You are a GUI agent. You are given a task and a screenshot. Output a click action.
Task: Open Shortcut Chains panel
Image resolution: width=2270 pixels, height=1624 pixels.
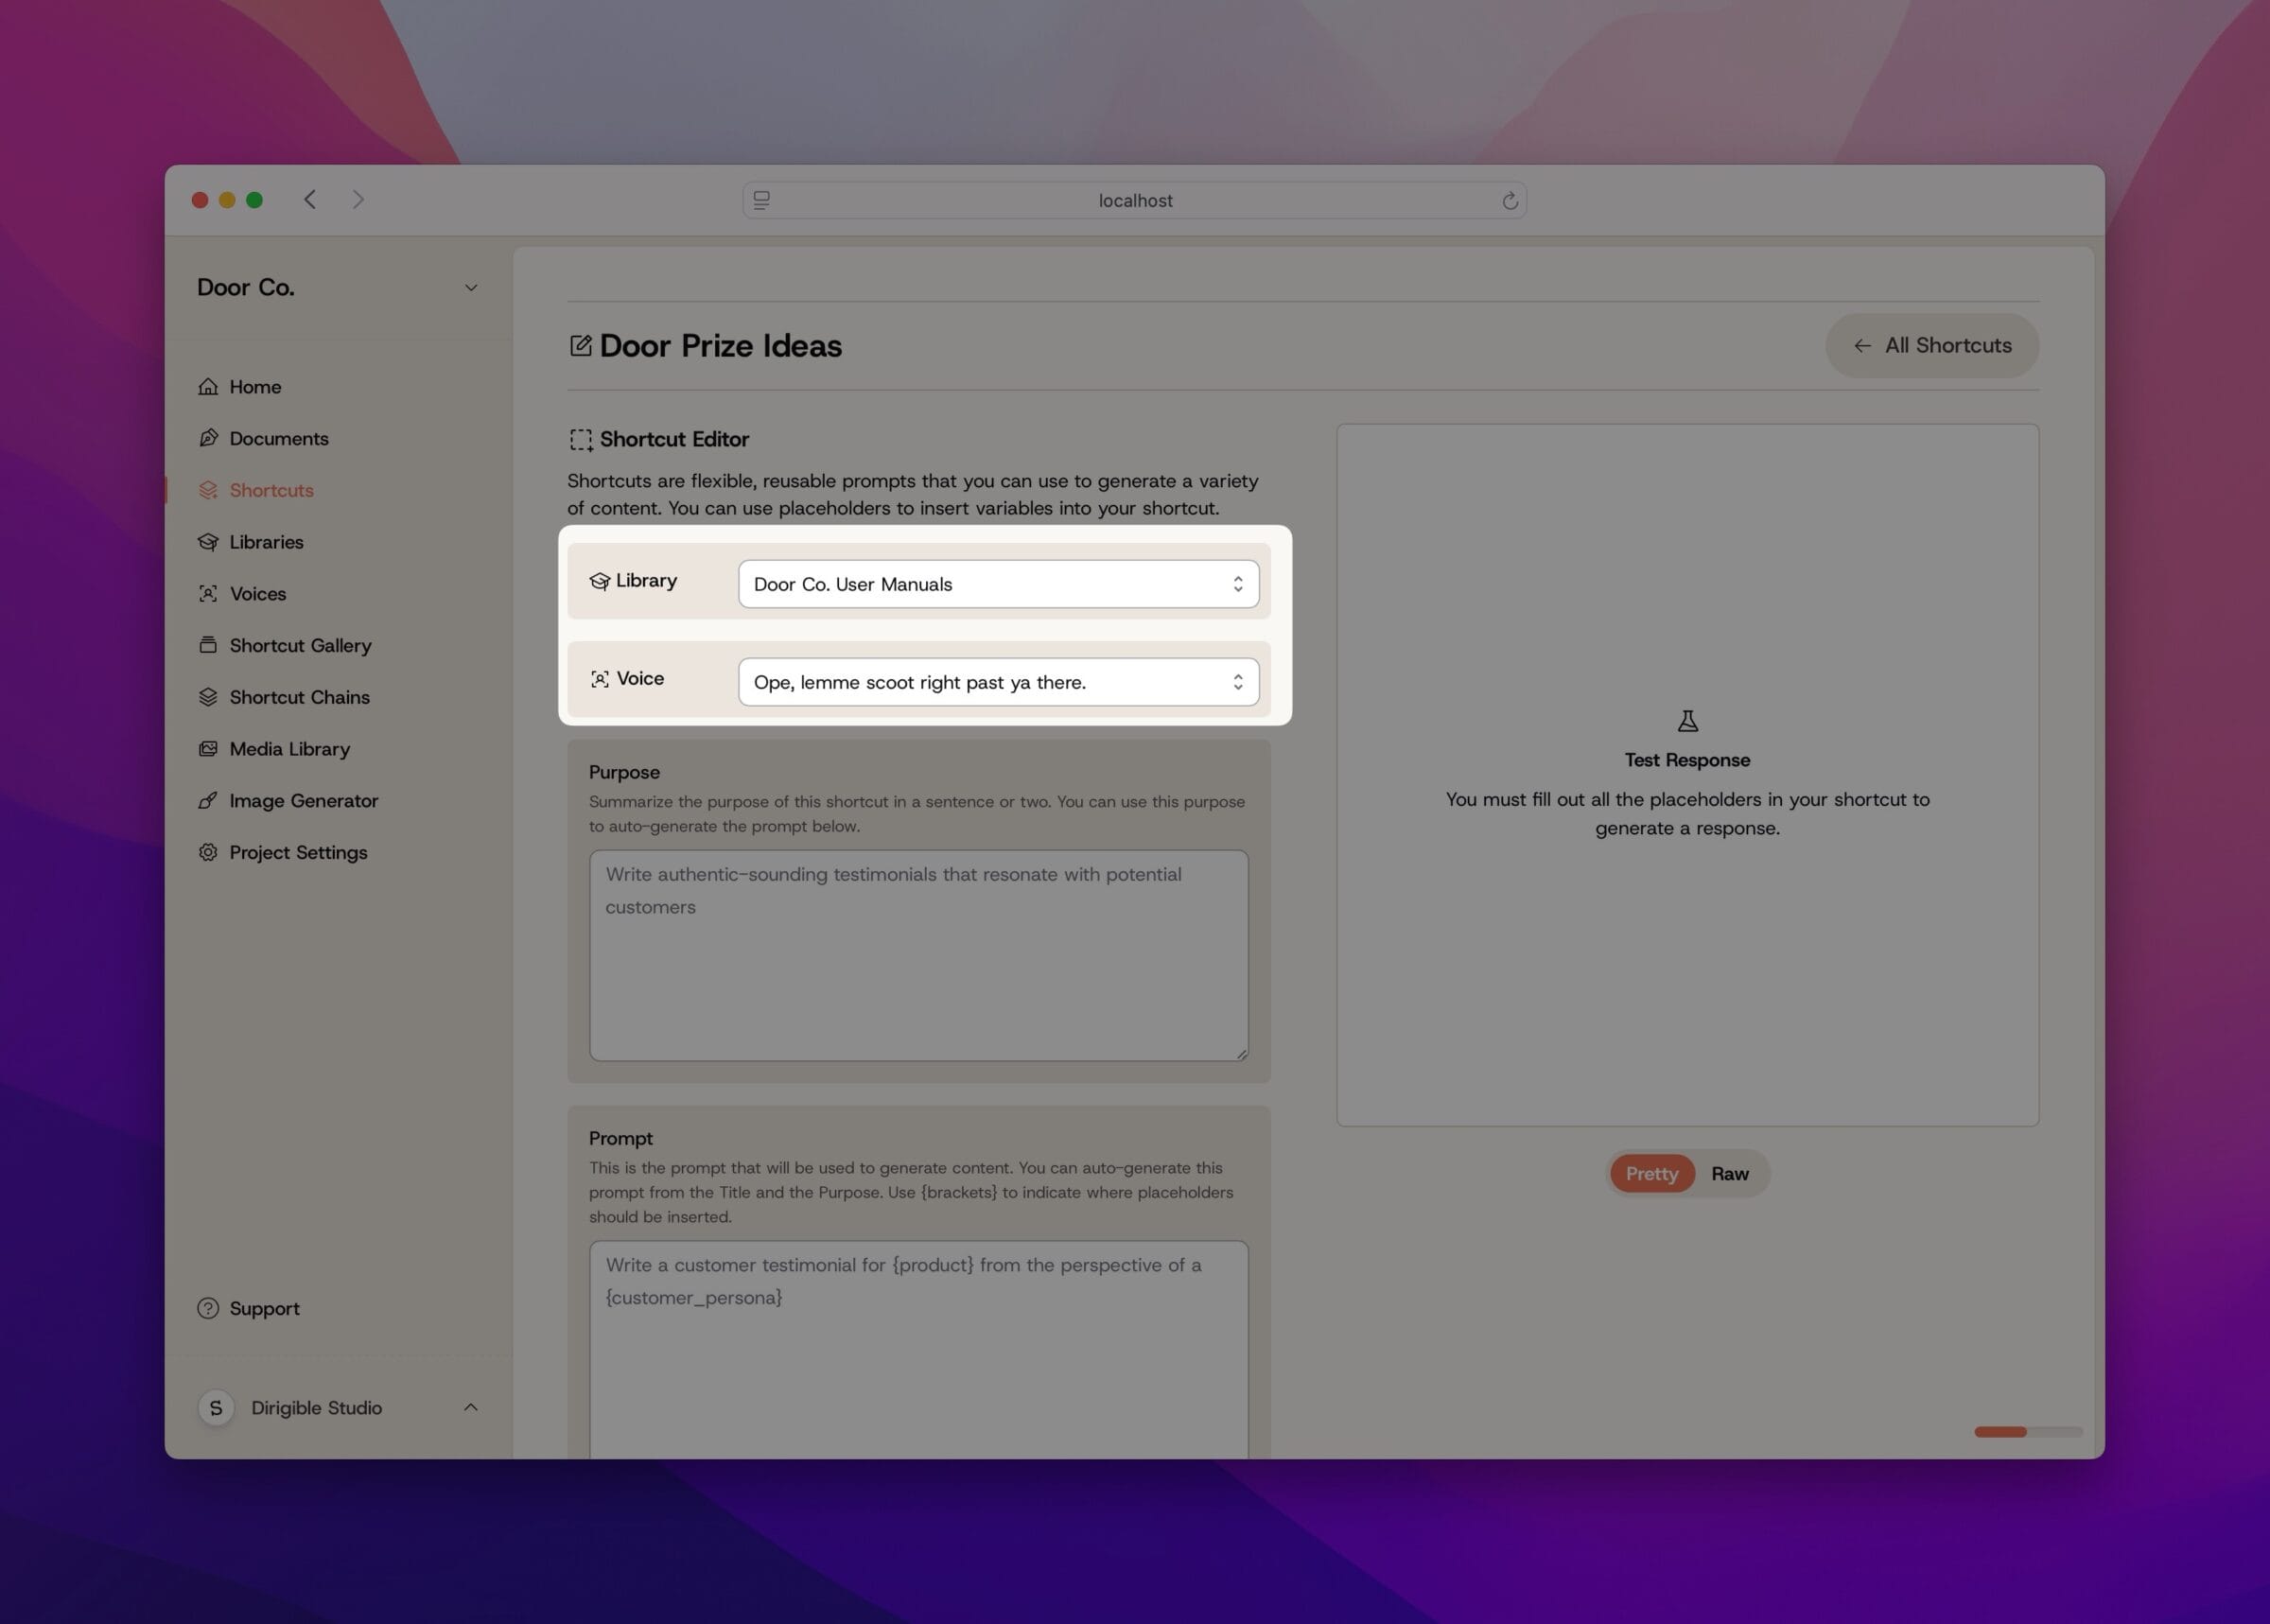299,696
